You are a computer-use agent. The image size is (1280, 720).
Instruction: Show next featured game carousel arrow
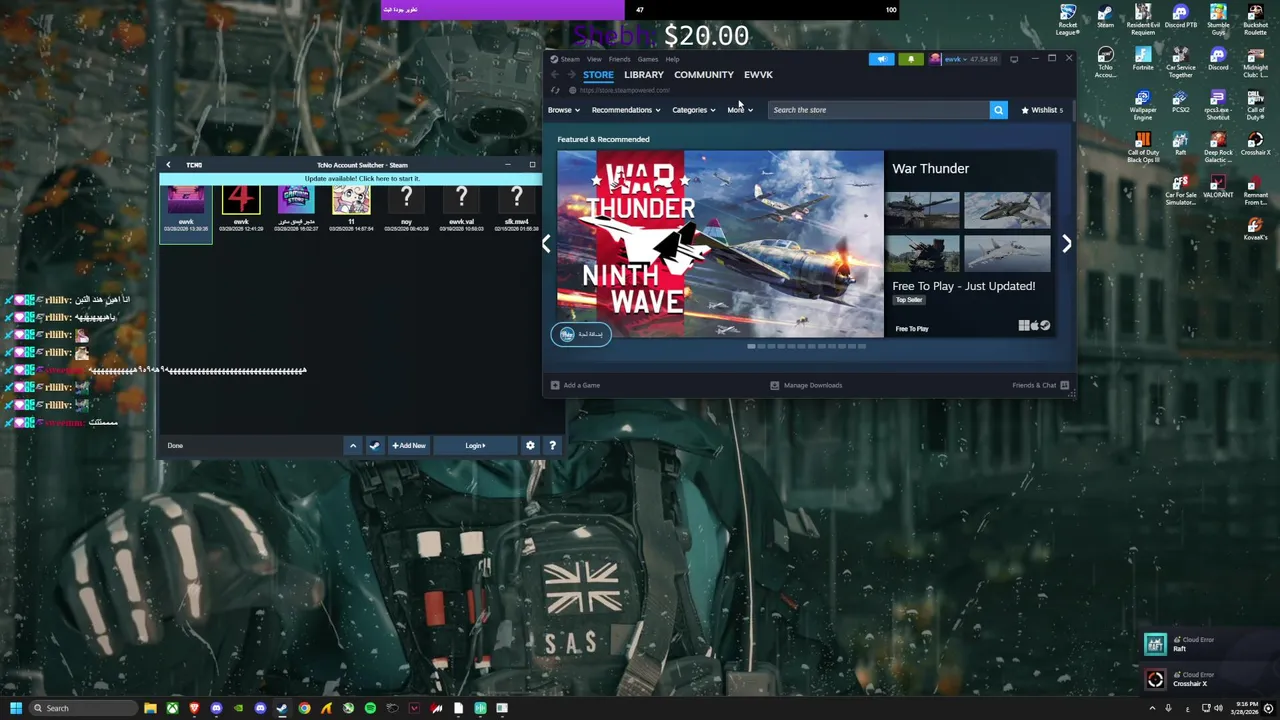click(x=1066, y=244)
